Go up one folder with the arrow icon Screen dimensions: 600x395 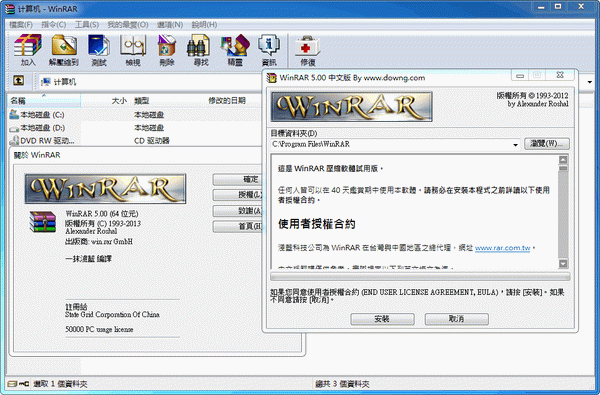point(18,80)
